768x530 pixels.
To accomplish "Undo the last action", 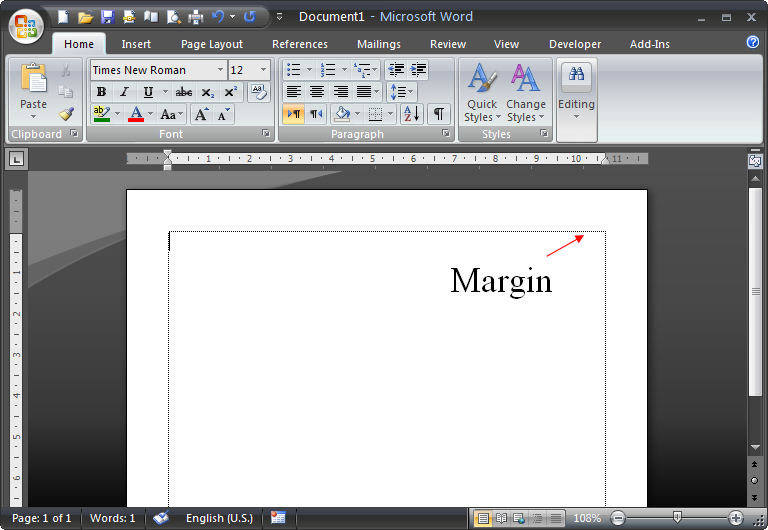I will coord(217,17).
